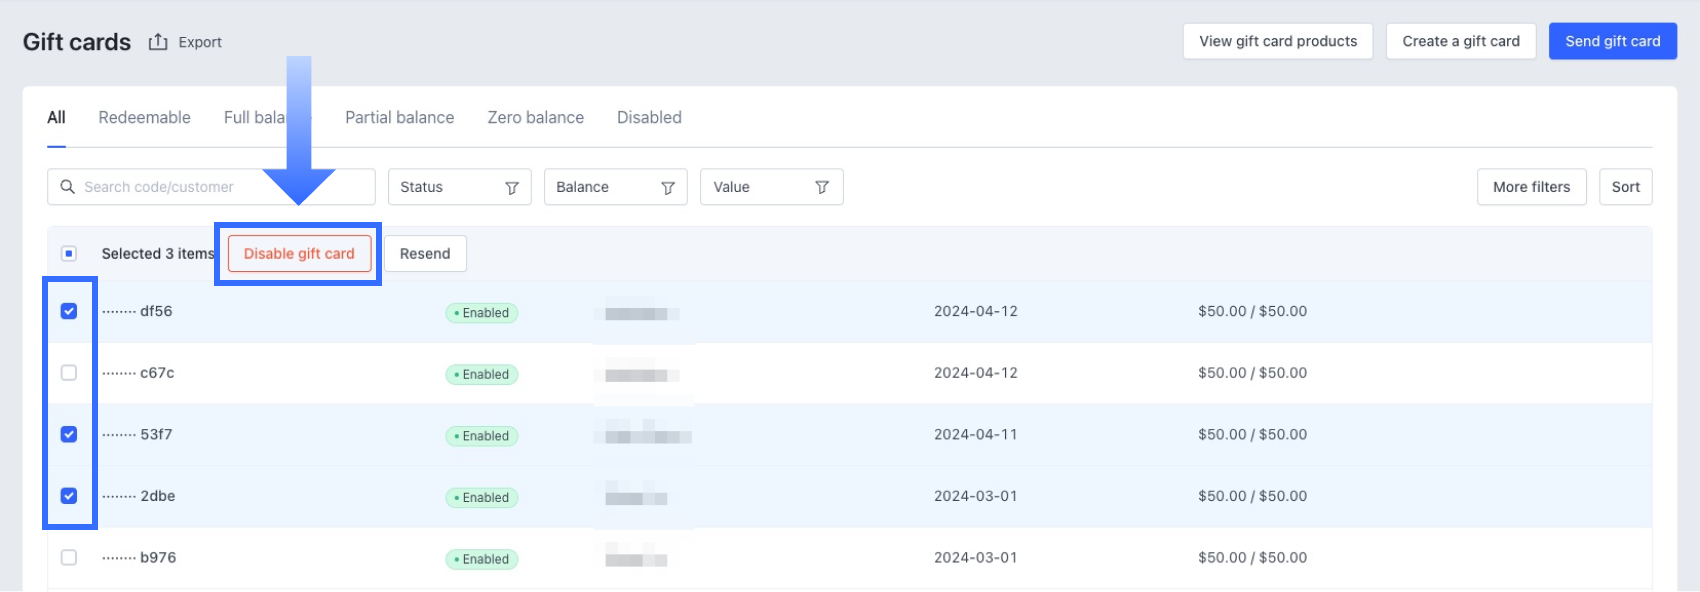Click the Balance filter funnel icon

coord(668,188)
